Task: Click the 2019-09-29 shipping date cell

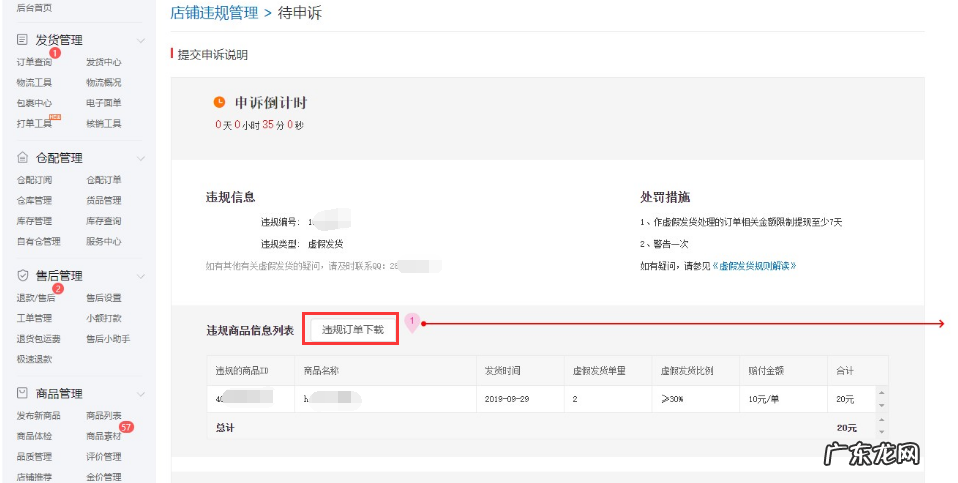Action: click(507, 399)
